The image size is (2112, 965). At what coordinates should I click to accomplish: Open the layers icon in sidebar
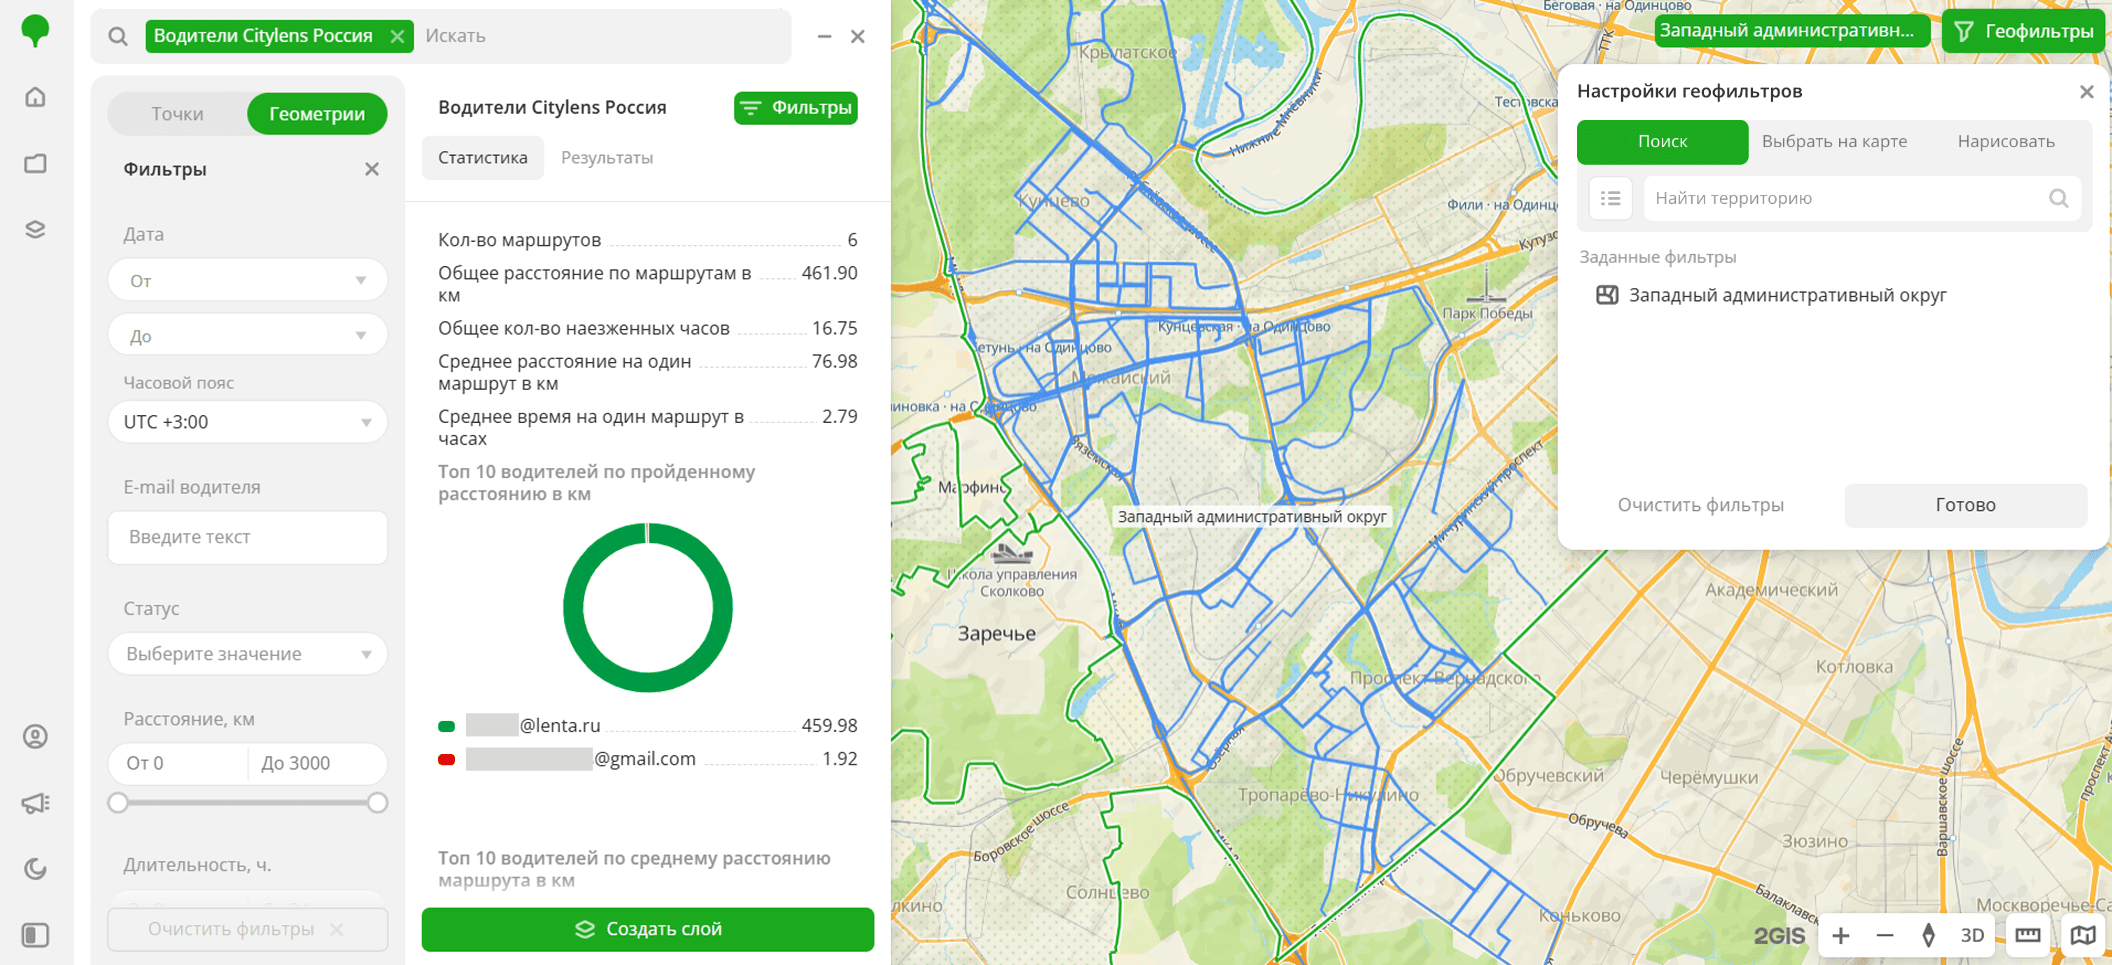pos(36,230)
